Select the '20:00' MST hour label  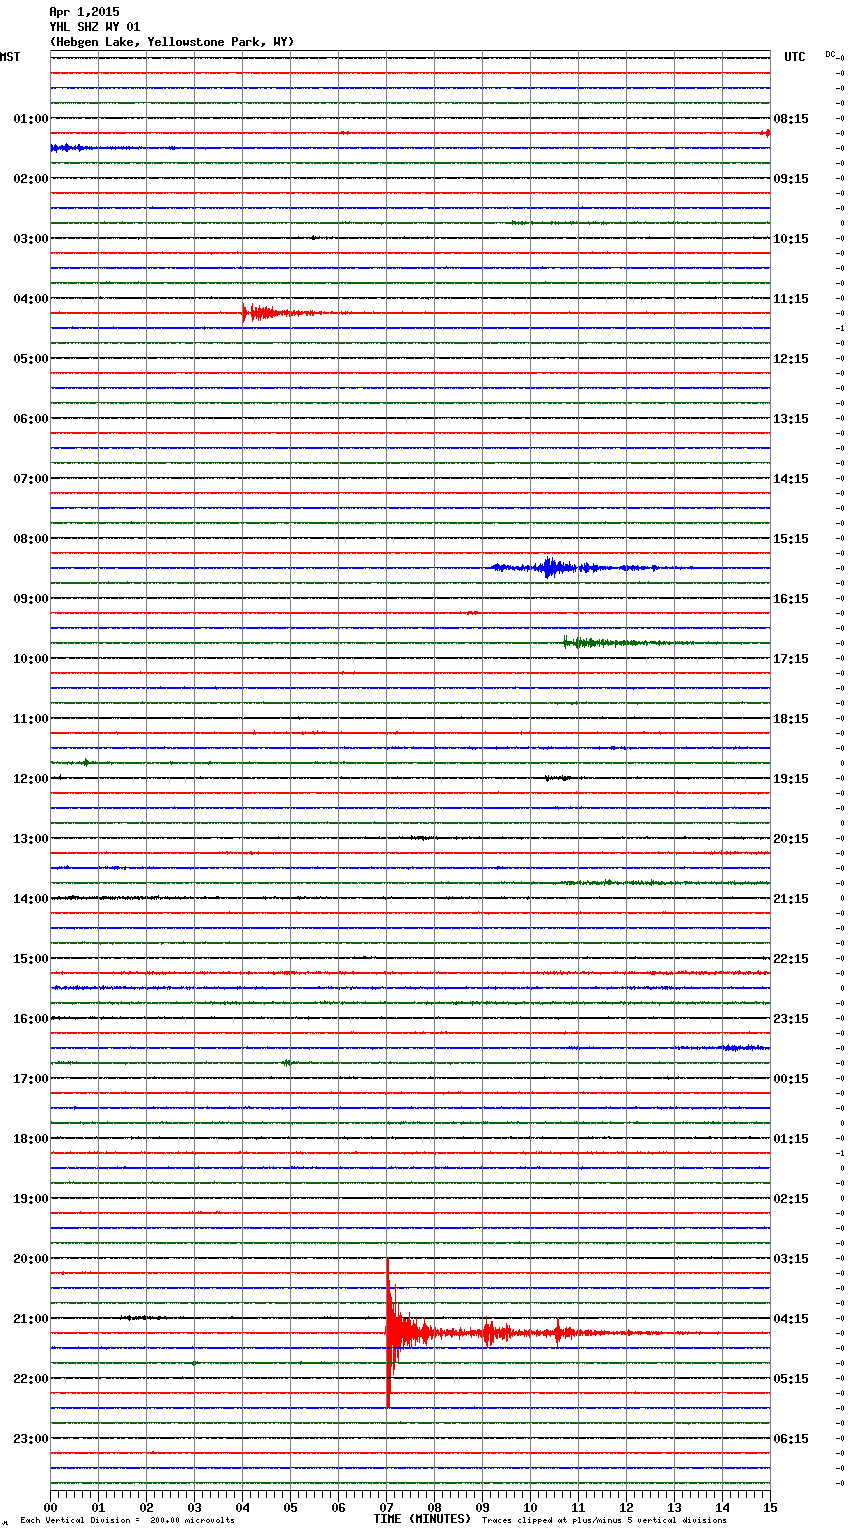(x=31, y=1259)
